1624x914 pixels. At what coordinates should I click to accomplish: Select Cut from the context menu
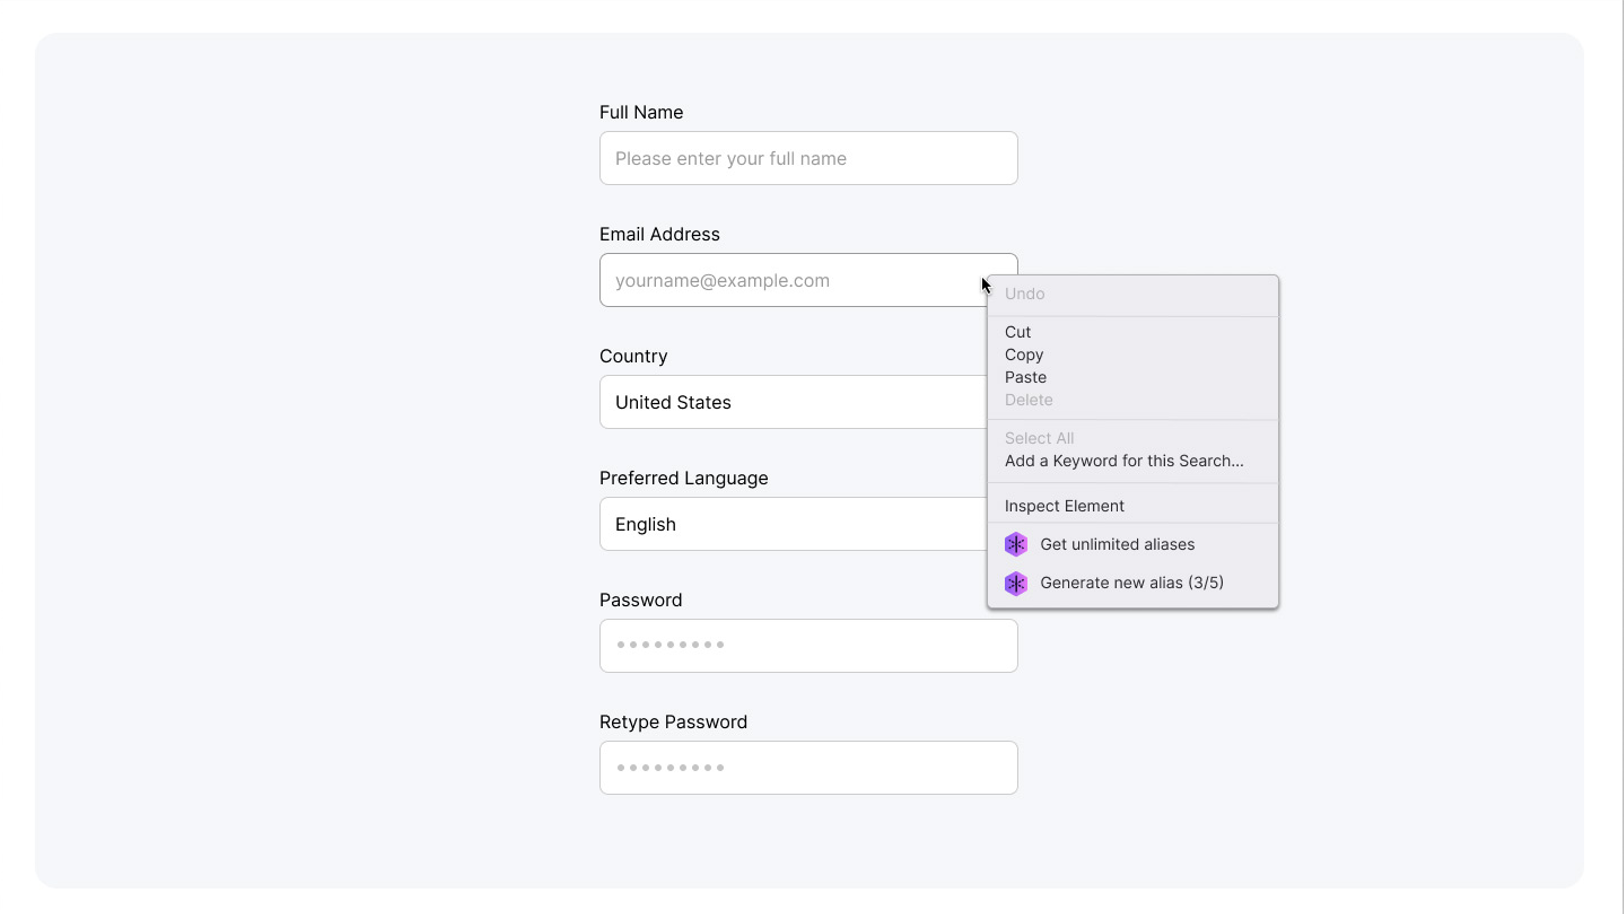click(x=1017, y=332)
